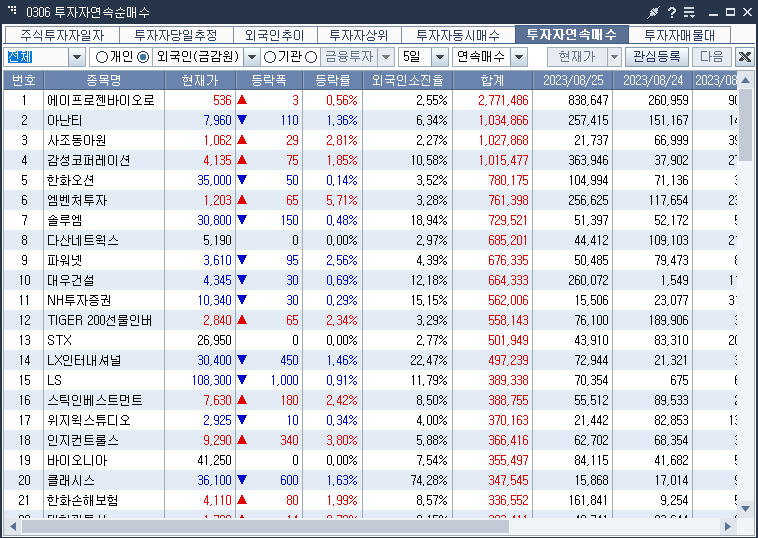The height and width of the screenshot is (538, 758).
Task: Select stock 파워넷
Action: [x=65, y=261]
